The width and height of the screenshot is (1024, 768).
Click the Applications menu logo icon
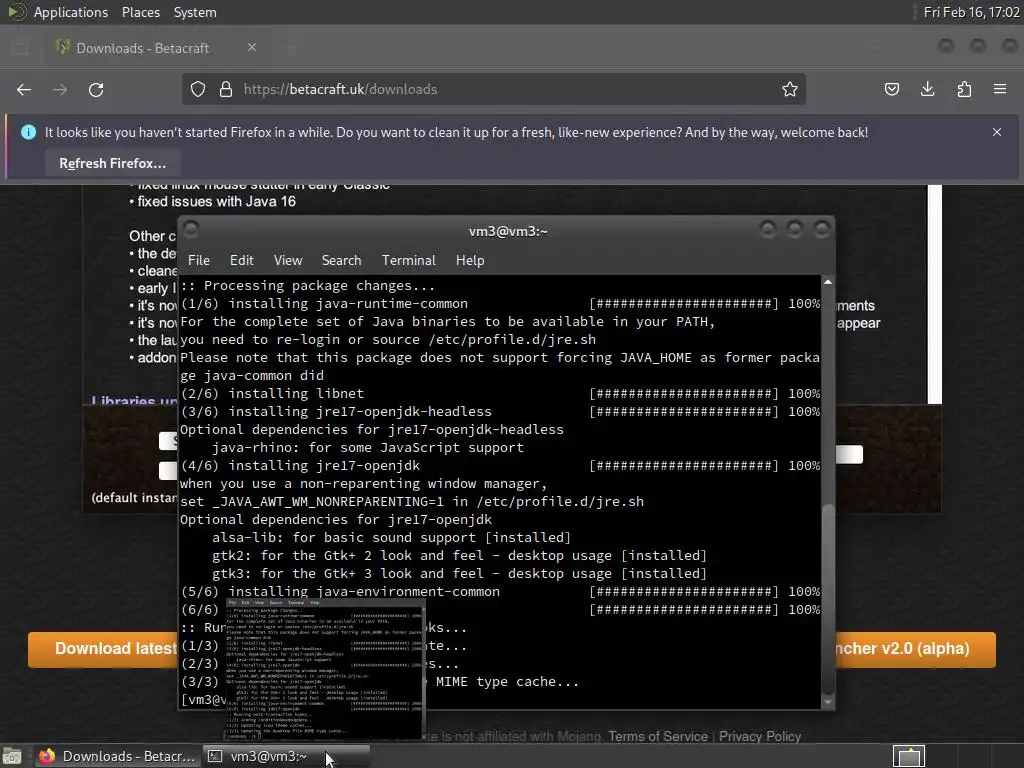click(x=16, y=12)
